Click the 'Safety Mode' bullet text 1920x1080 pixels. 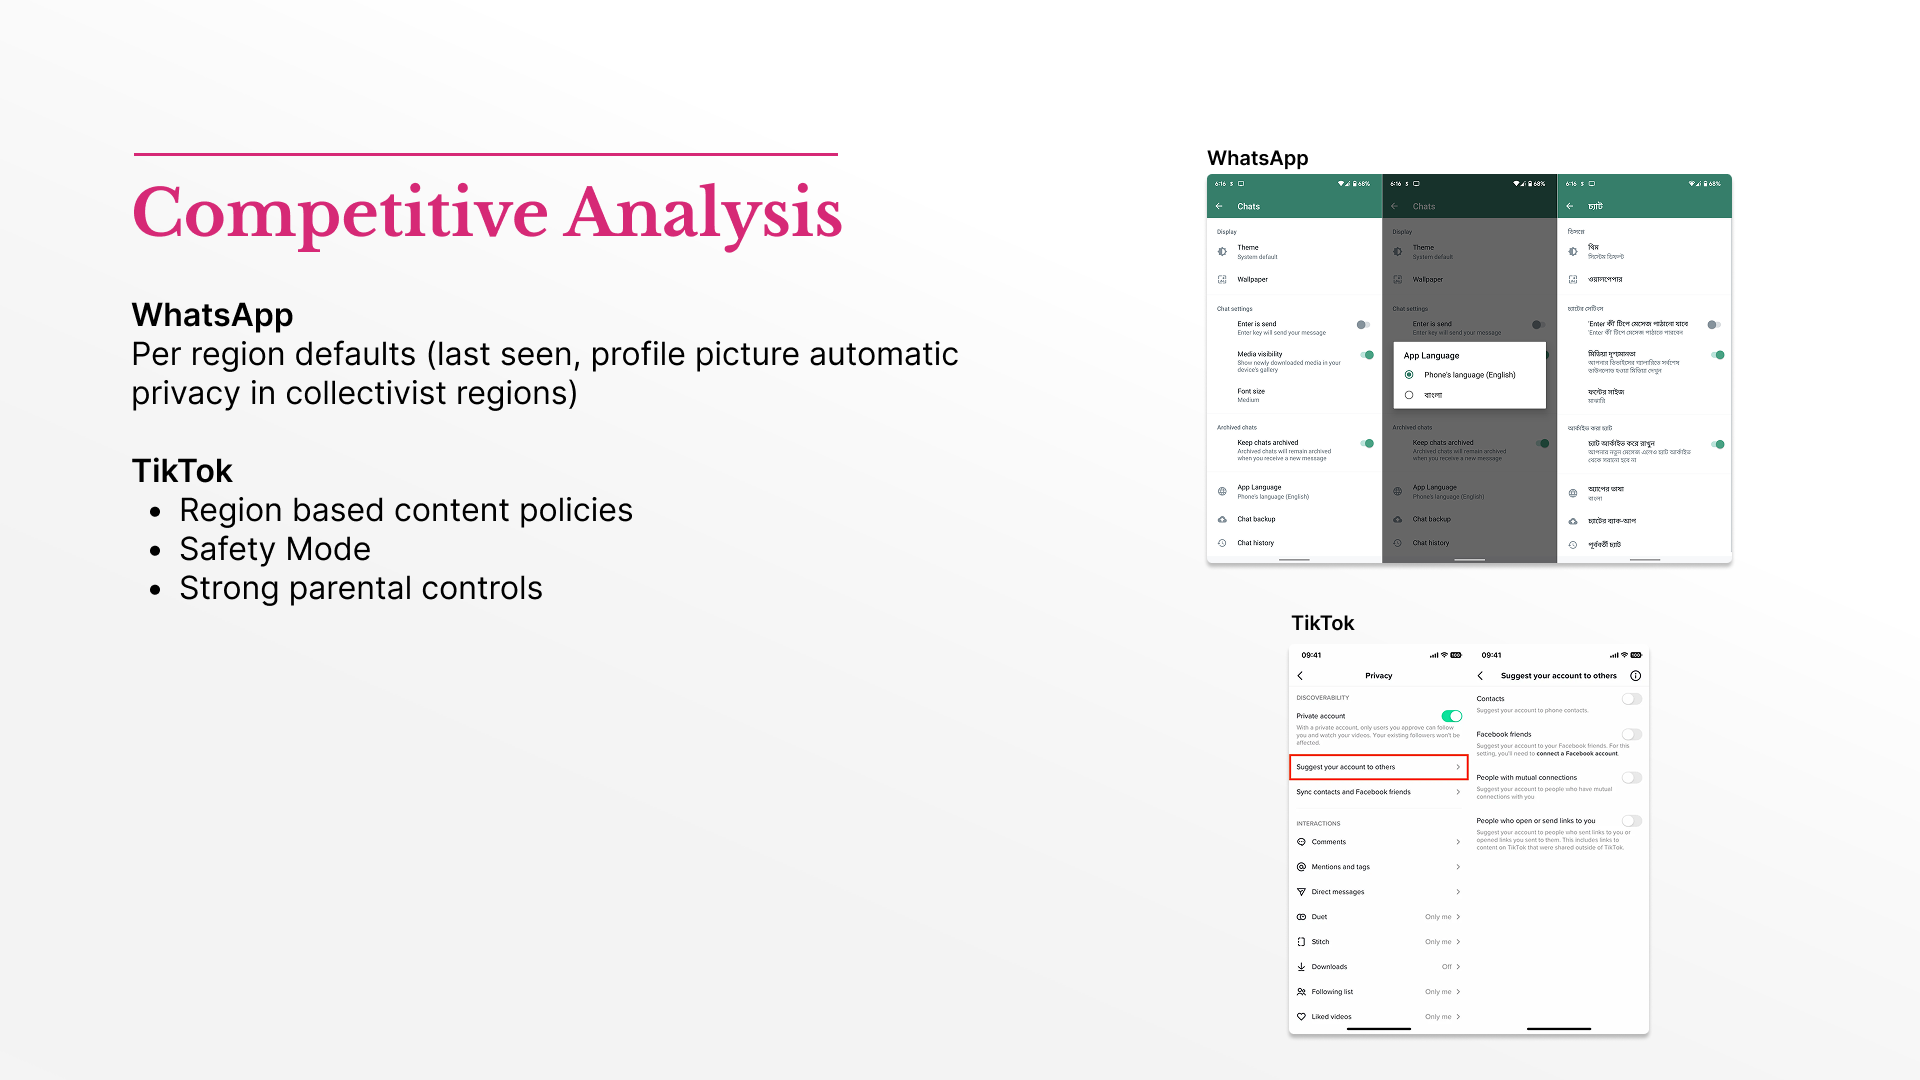click(x=275, y=549)
